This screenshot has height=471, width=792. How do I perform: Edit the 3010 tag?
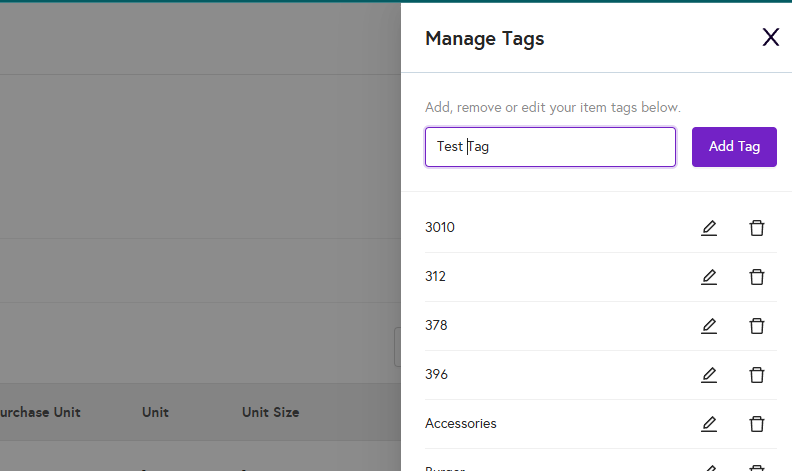[x=709, y=228]
